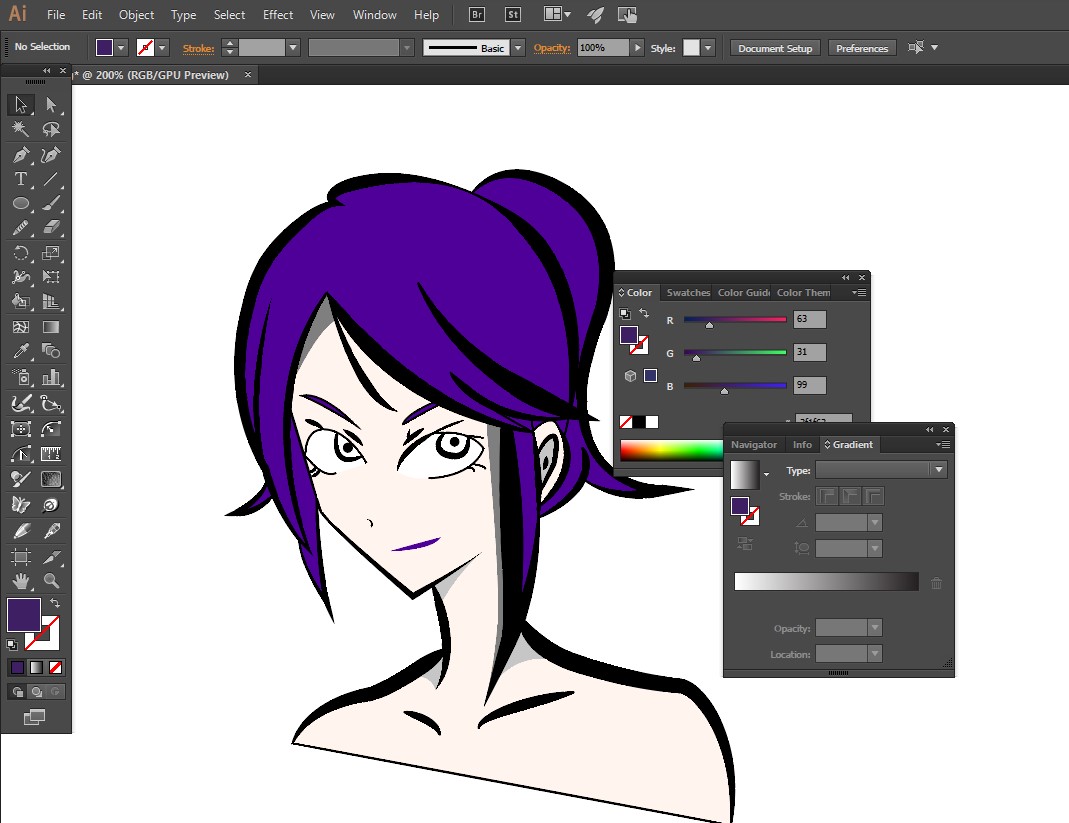The width and height of the screenshot is (1069, 823).
Task: Switch to the Navigator tab
Action: (x=754, y=445)
